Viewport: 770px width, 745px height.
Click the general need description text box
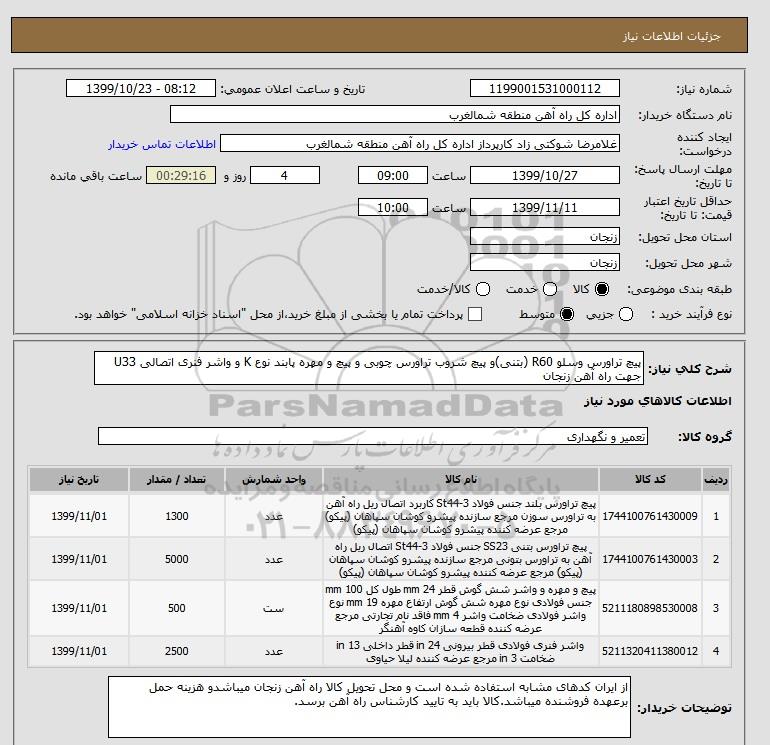369,368
